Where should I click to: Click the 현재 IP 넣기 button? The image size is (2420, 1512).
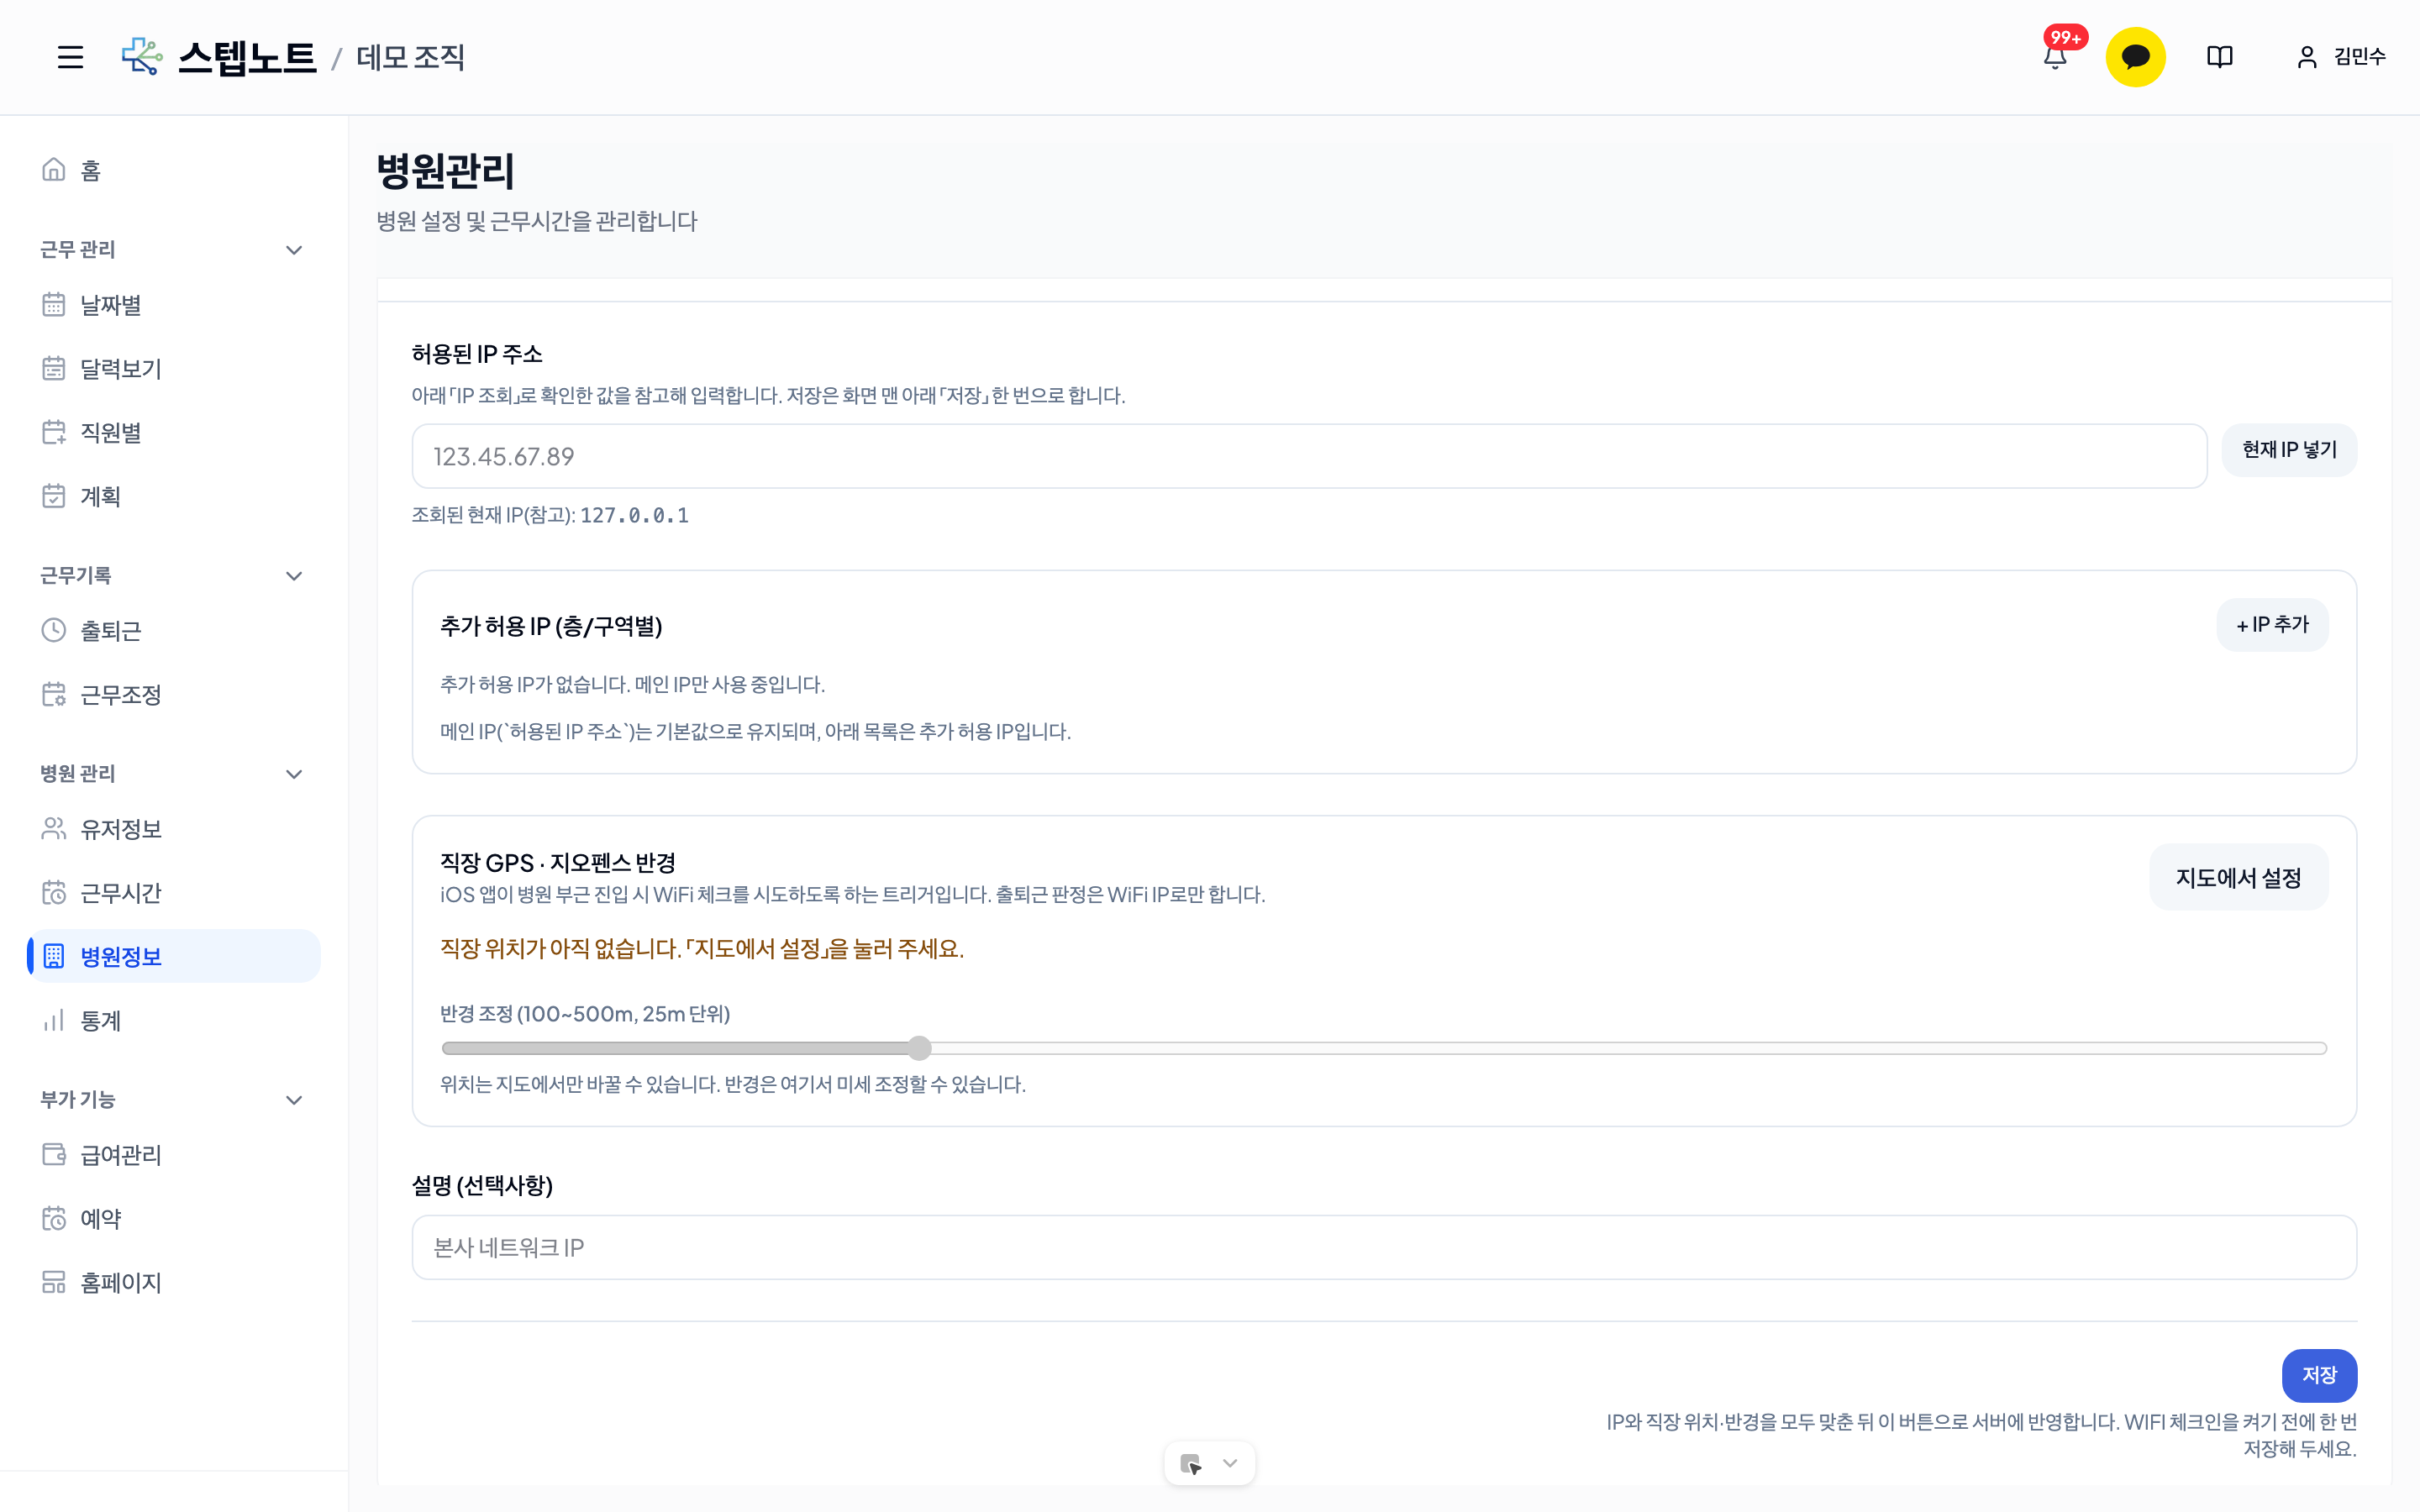tap(2289, 450)
